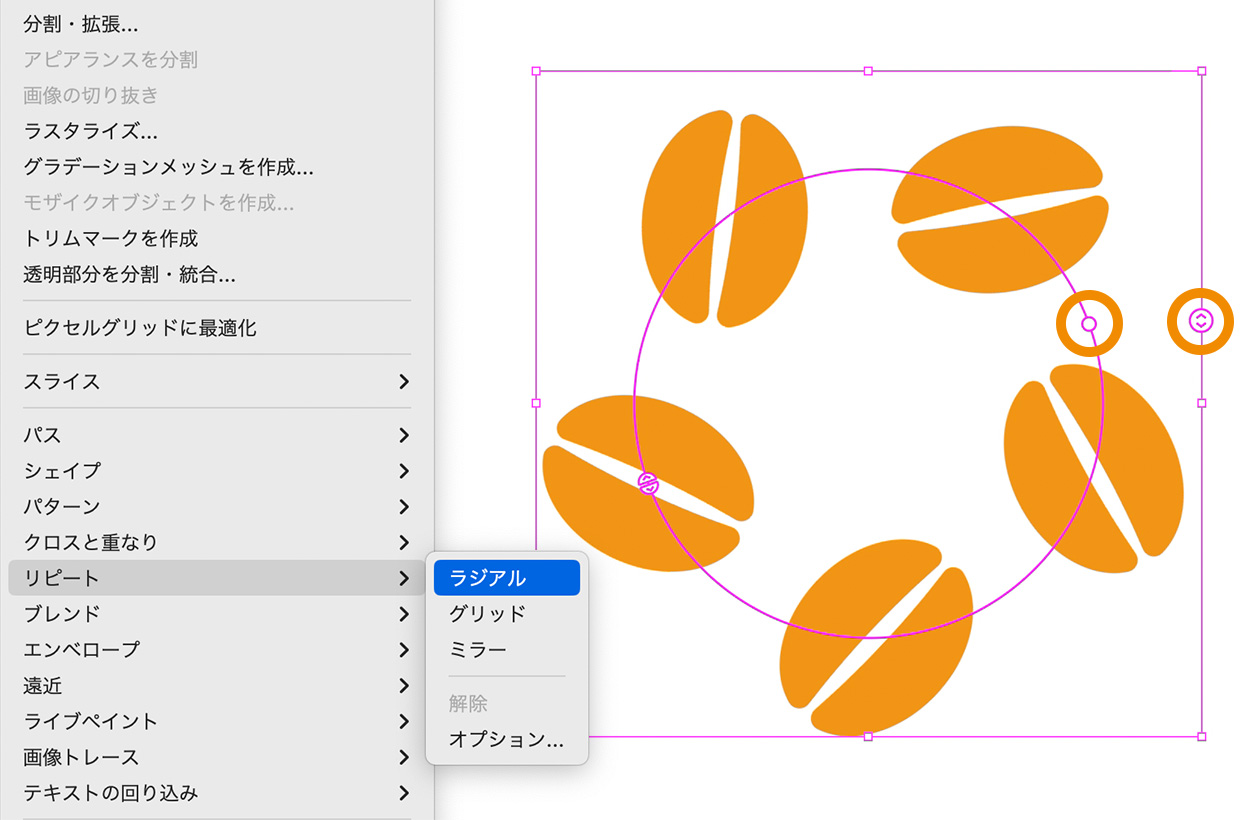The width and height of the screenshot is (1240, 820).
Task: Select ラジアル from the repeat submenu
Action: pos(507,578)
